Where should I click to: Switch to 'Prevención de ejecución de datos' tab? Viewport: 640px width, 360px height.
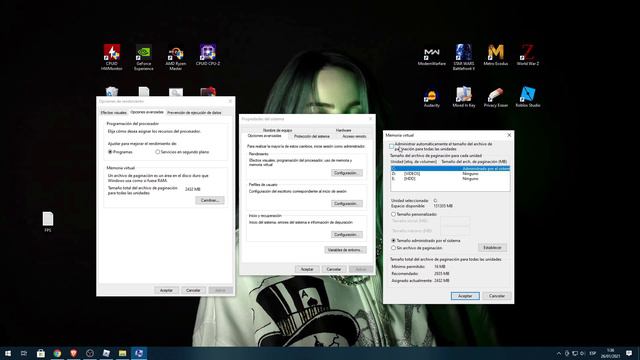[x=194, y=113]
